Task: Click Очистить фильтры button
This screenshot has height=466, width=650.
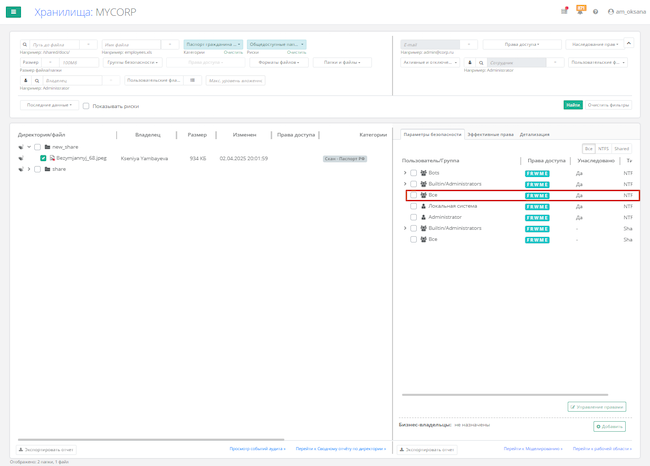Action: [608, 105]
